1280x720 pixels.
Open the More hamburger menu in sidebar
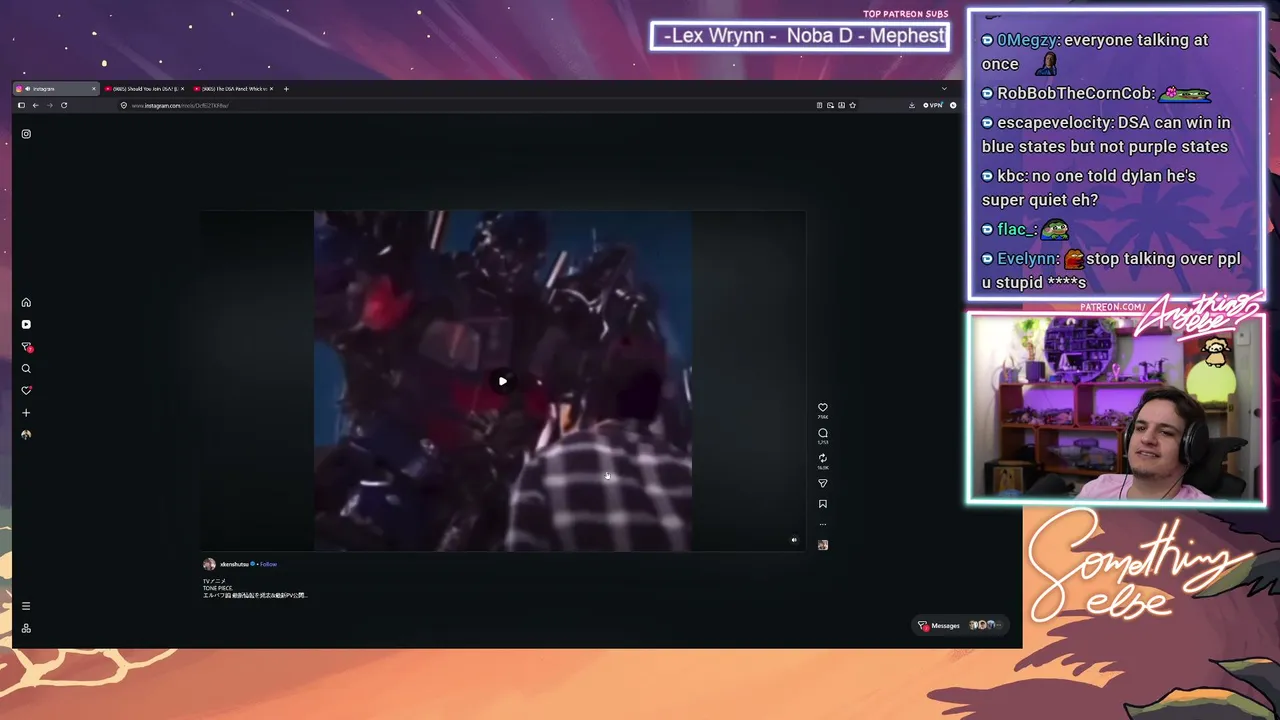(26, 606)
